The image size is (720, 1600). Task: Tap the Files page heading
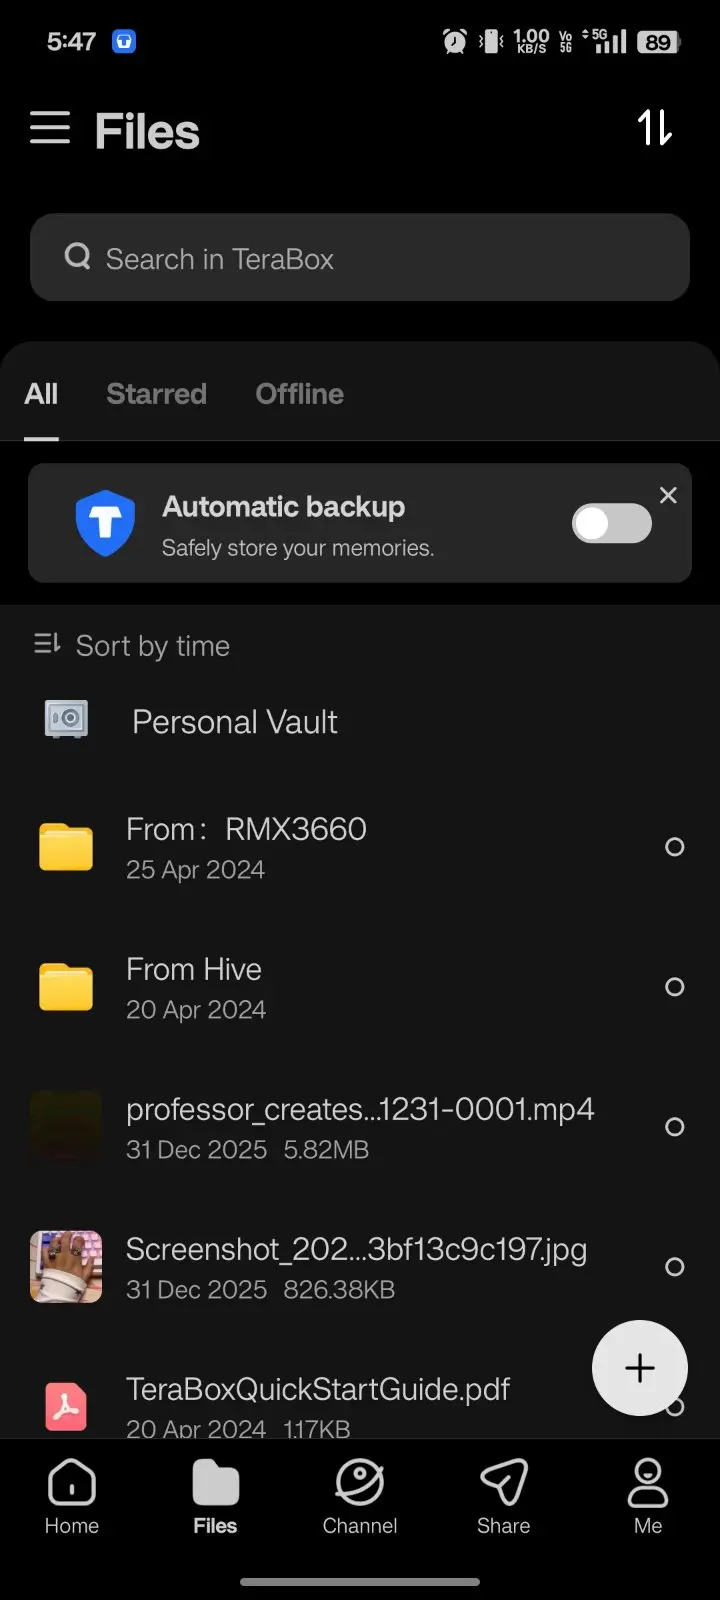tap(147, 131)
